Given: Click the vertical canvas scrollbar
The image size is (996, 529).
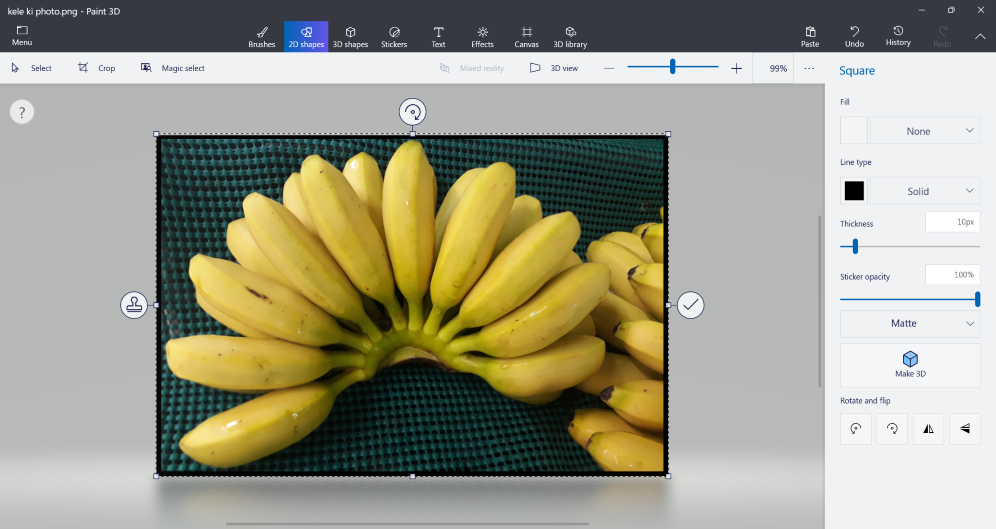Looking at the screenshot, I should (x=819, y=302).
